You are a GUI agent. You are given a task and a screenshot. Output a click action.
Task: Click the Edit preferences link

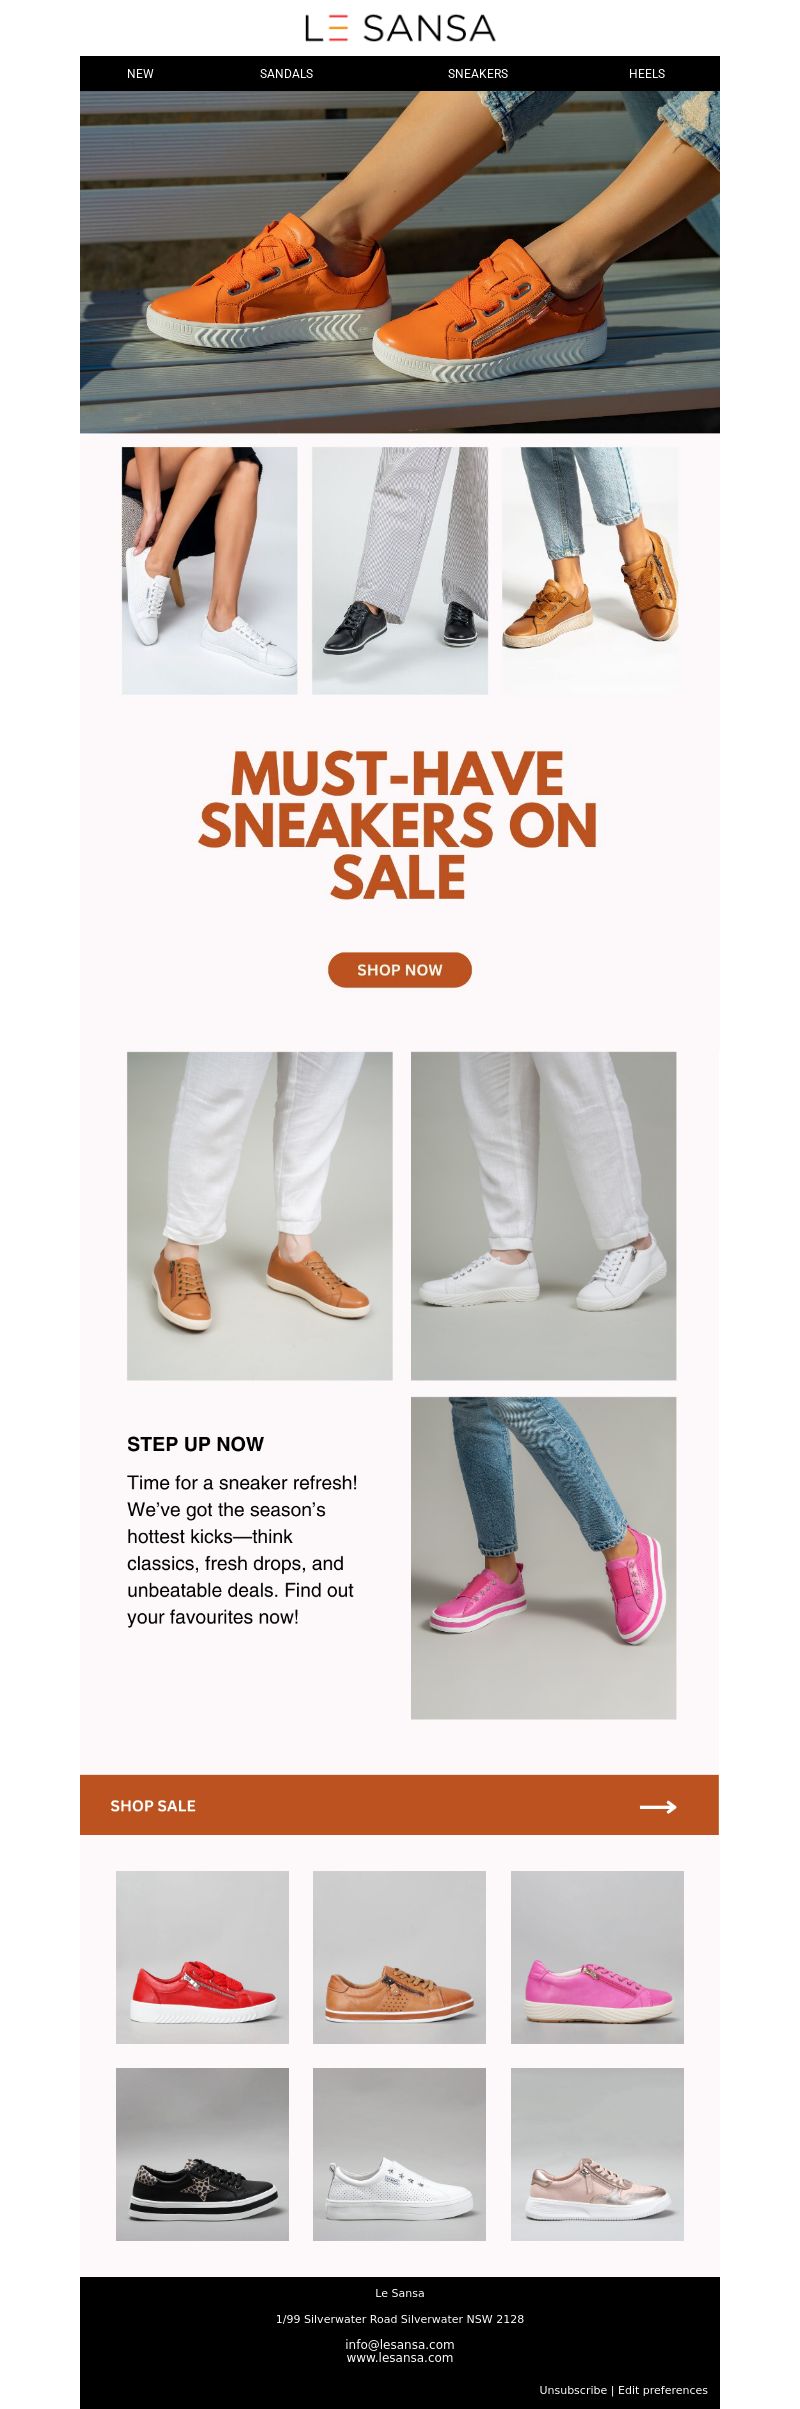[663, 2390]
